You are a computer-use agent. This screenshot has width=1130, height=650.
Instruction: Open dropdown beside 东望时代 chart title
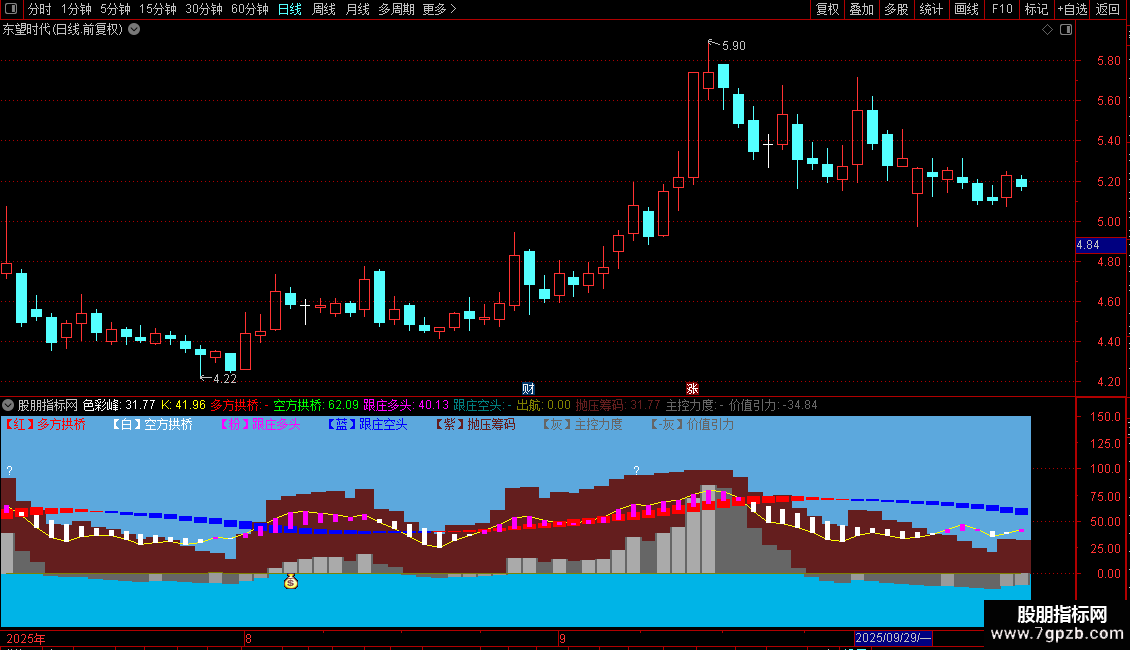point(134,29)
